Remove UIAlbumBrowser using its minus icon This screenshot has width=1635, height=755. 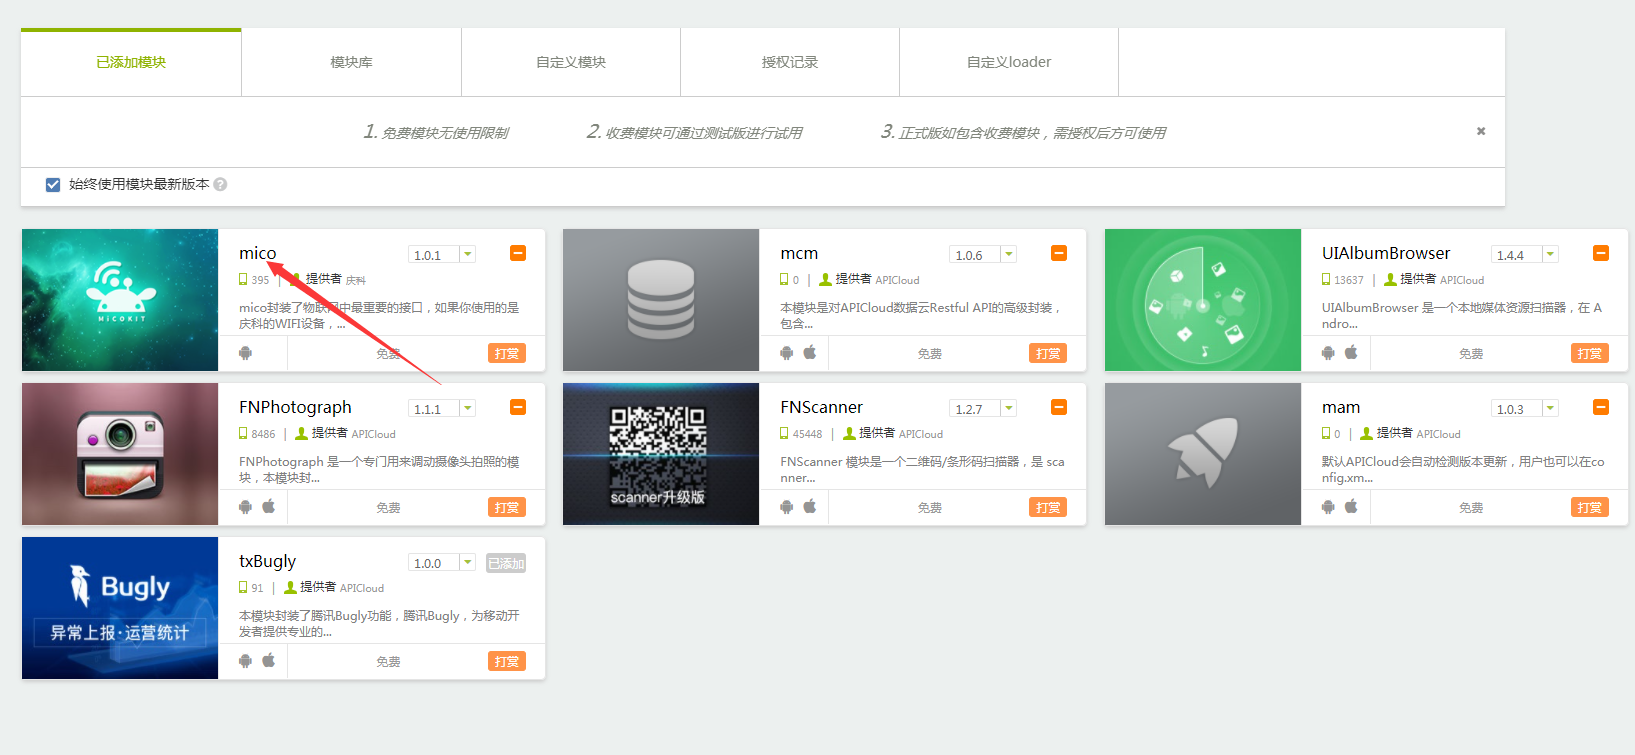coord(1601,253)
